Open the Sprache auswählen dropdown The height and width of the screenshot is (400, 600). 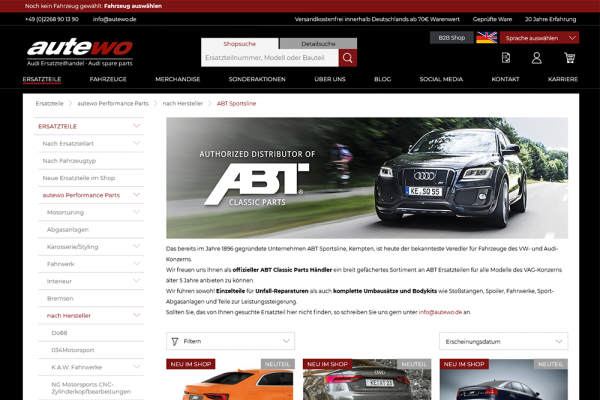(x=539, y=38)
